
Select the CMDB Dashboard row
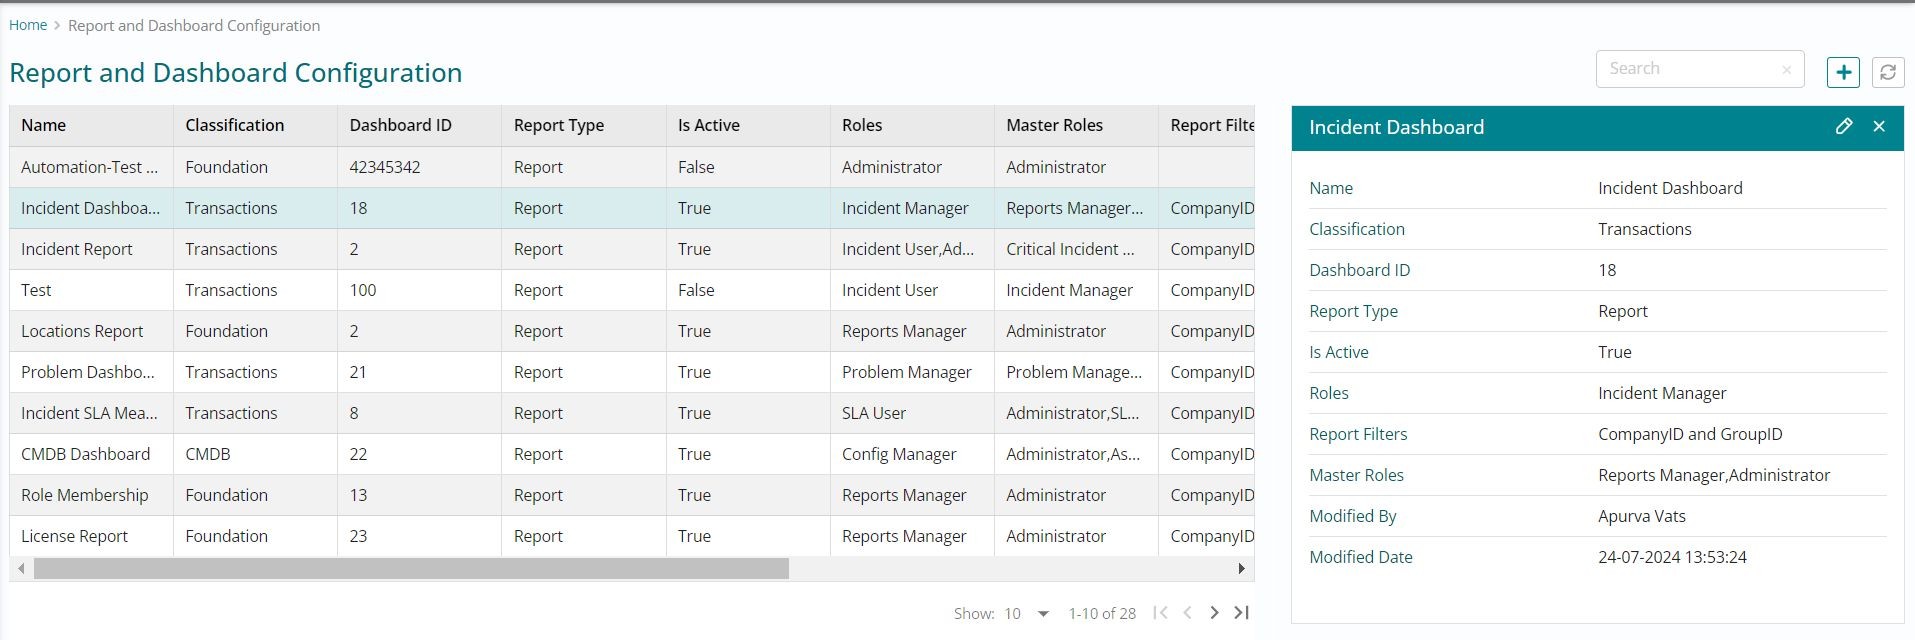(86, 454)
